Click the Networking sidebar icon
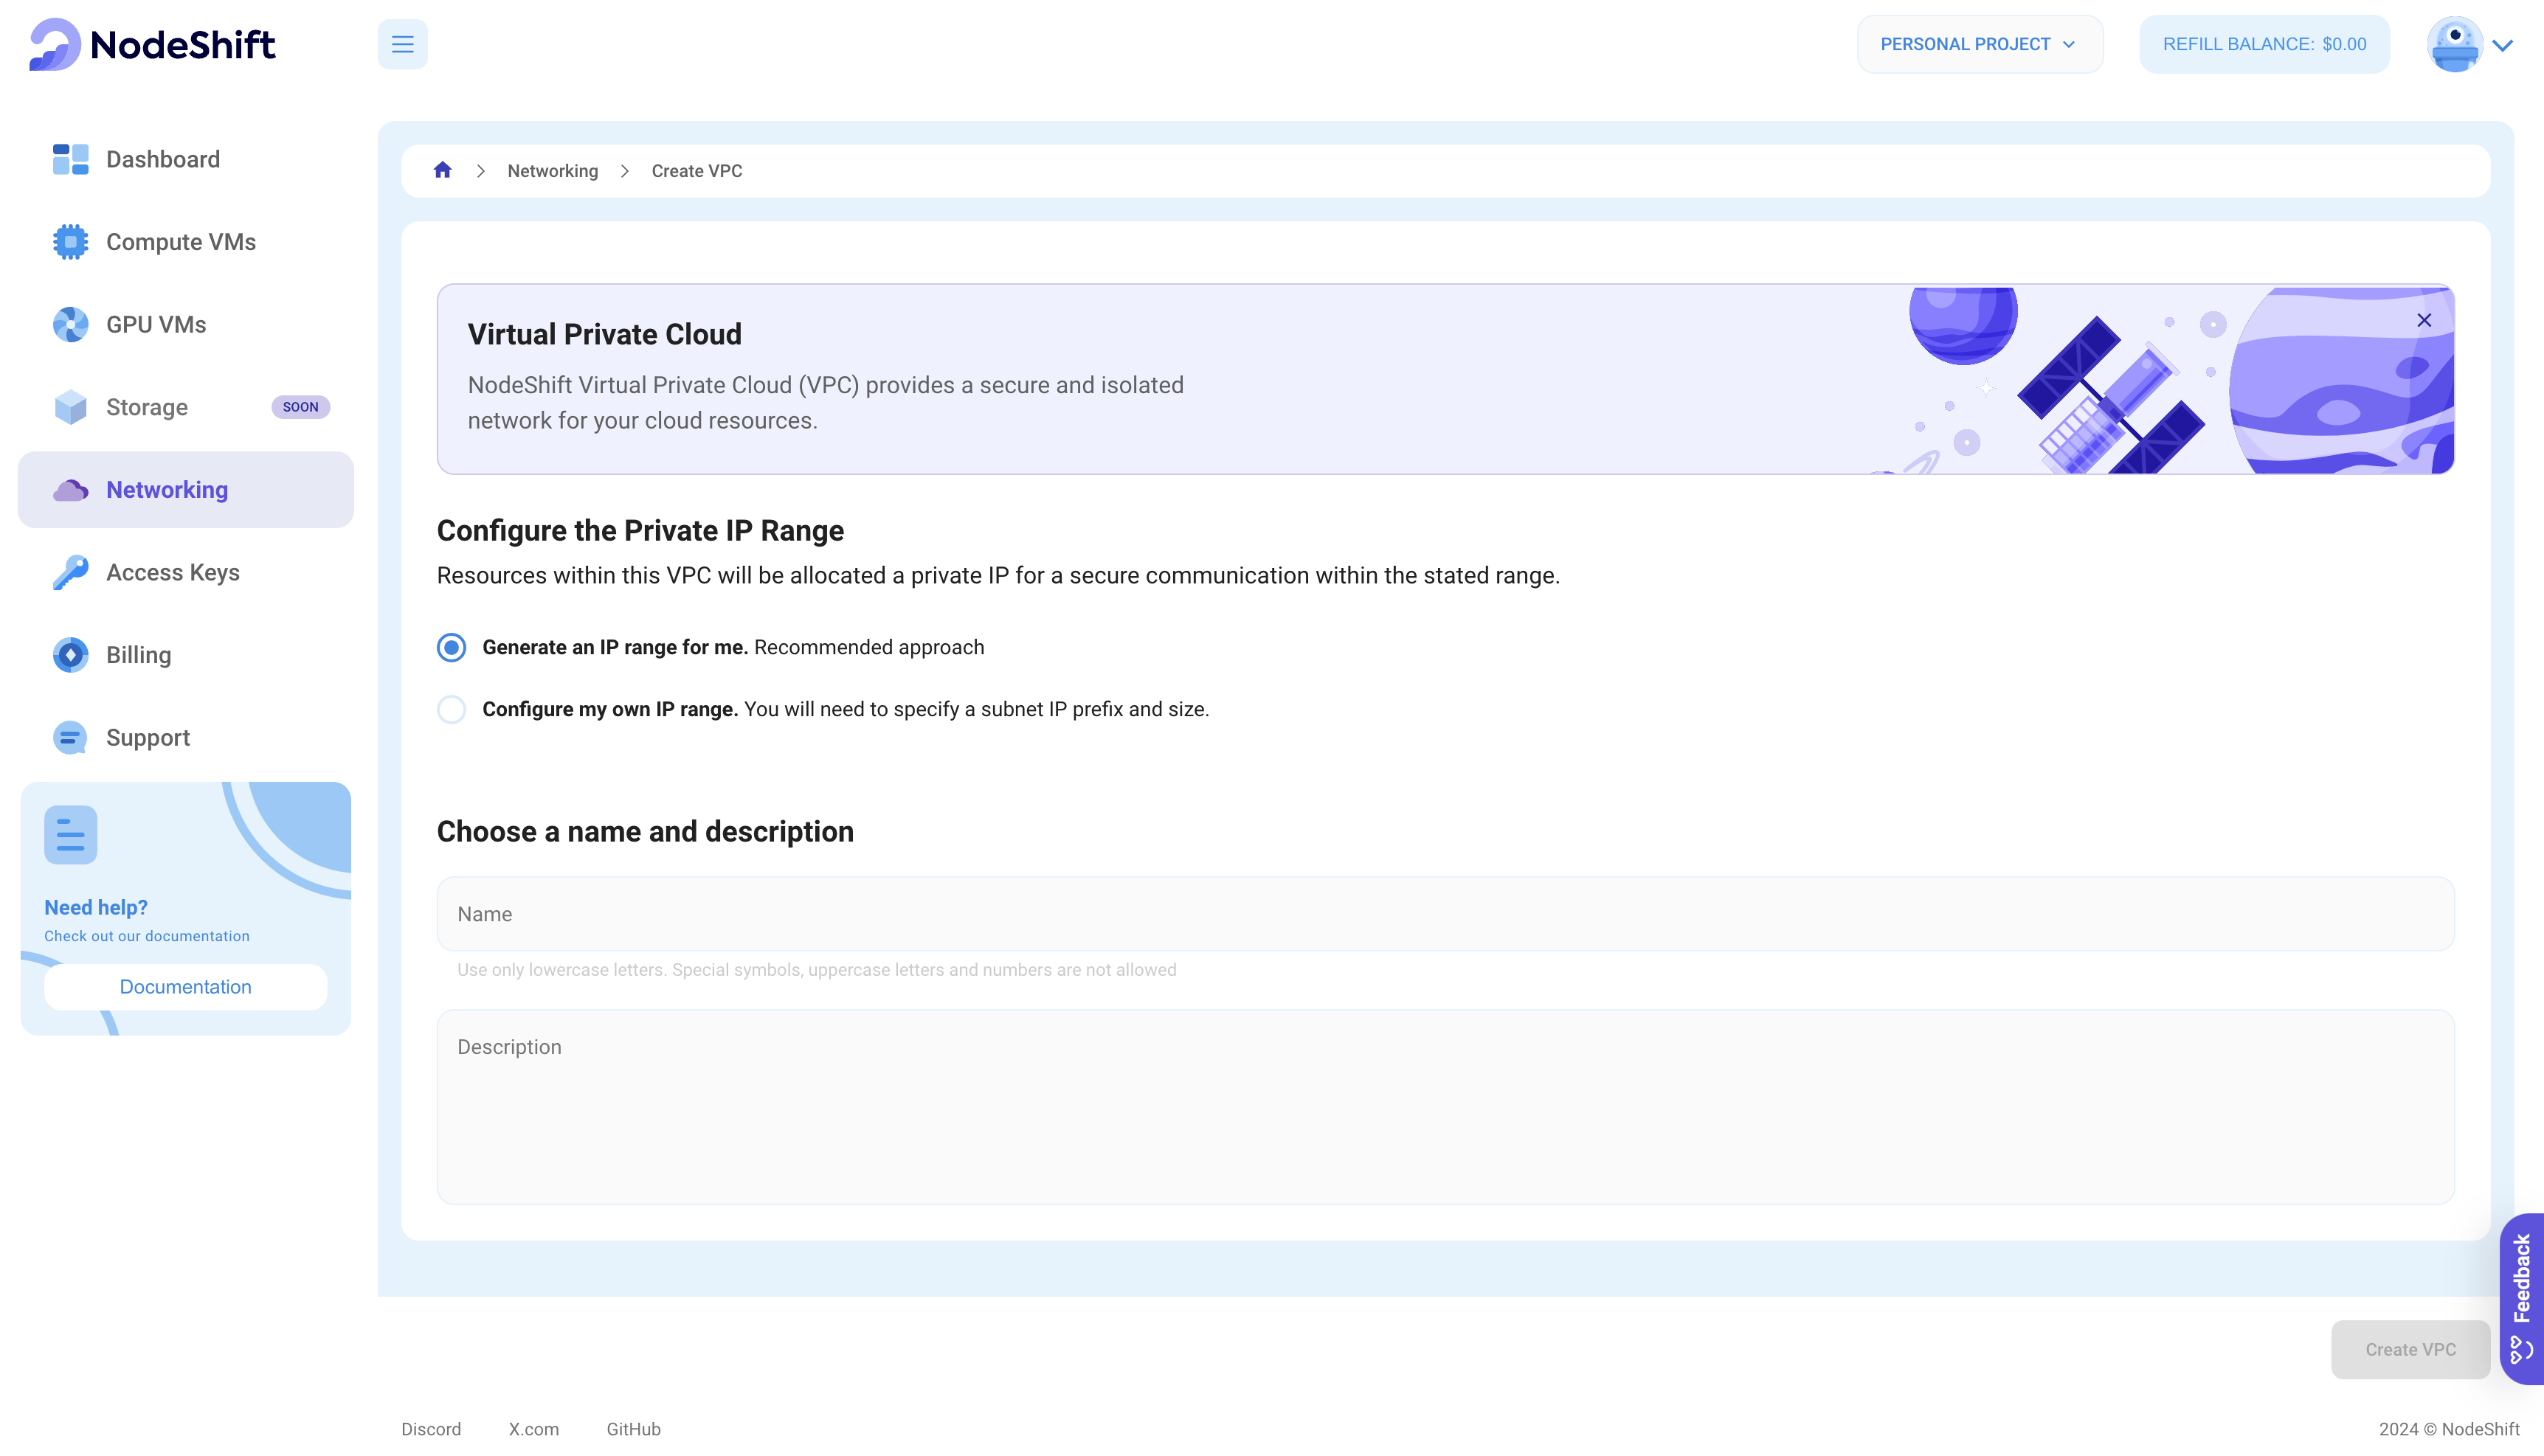Screen dimensions: 2544x1456 [x=70, y=489]
